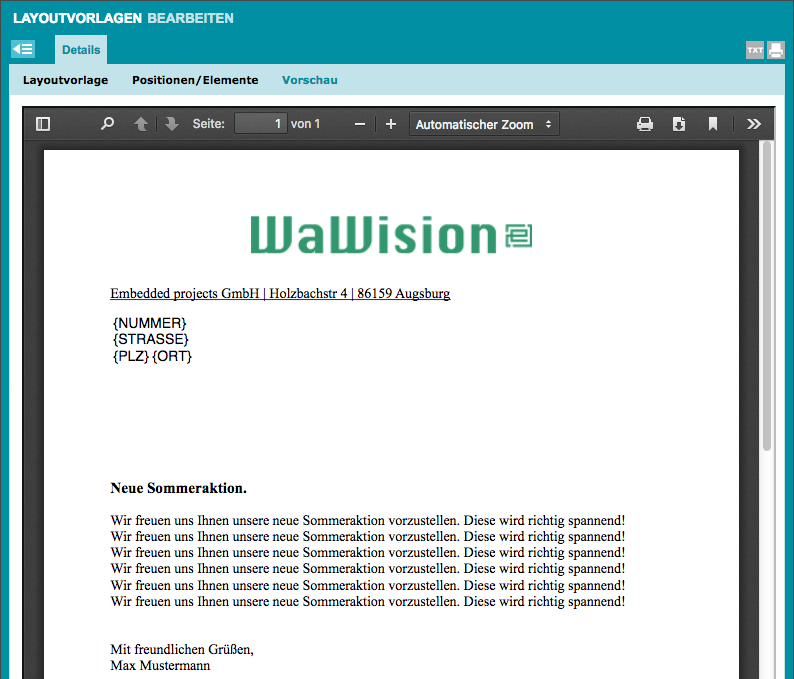Image resolution: width=794 pixels, height=679 pixels.
Task: Click the TXT export icon
Action: click(755, 50)
